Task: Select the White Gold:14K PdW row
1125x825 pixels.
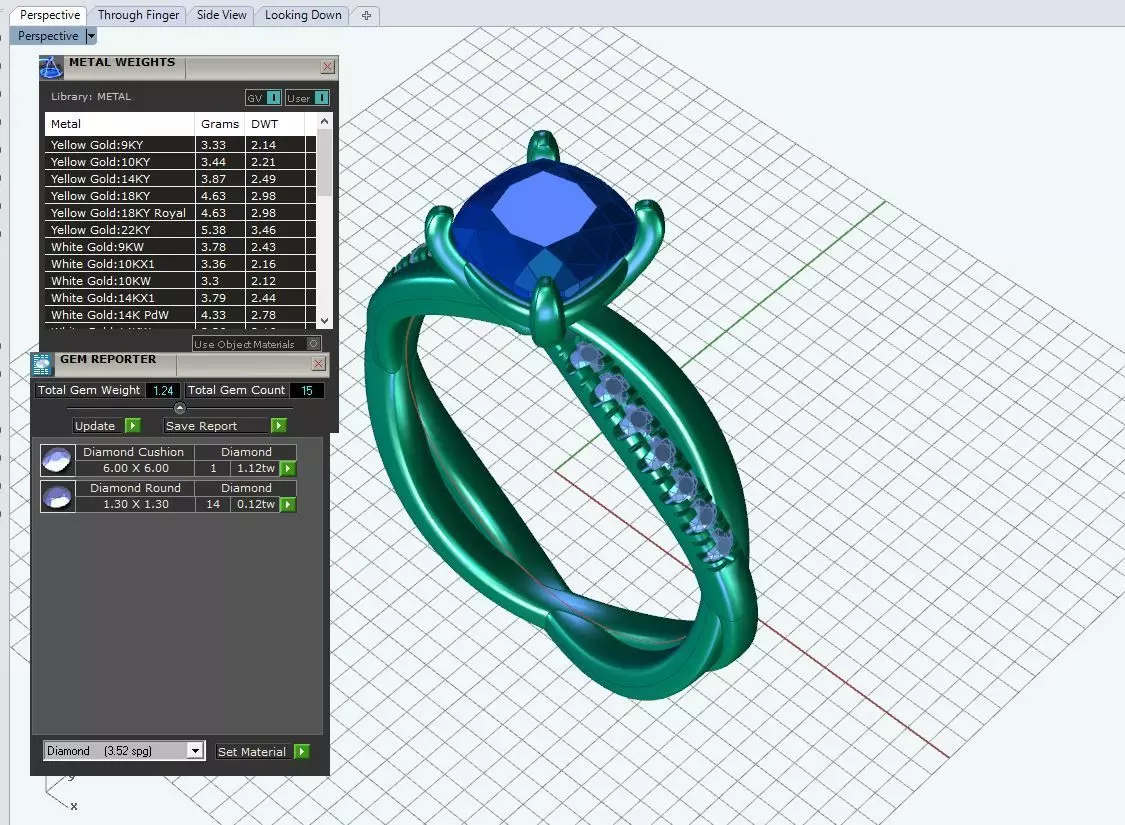Action: [180, 315]
